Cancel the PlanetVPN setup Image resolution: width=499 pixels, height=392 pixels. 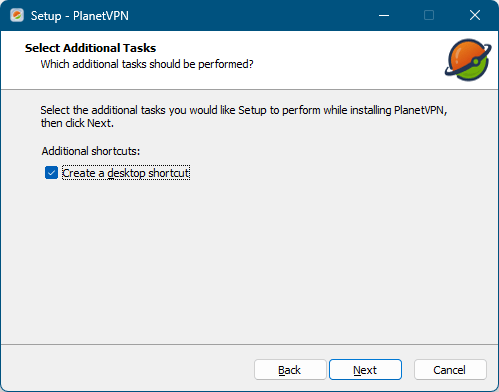click(x=450, y=370)
